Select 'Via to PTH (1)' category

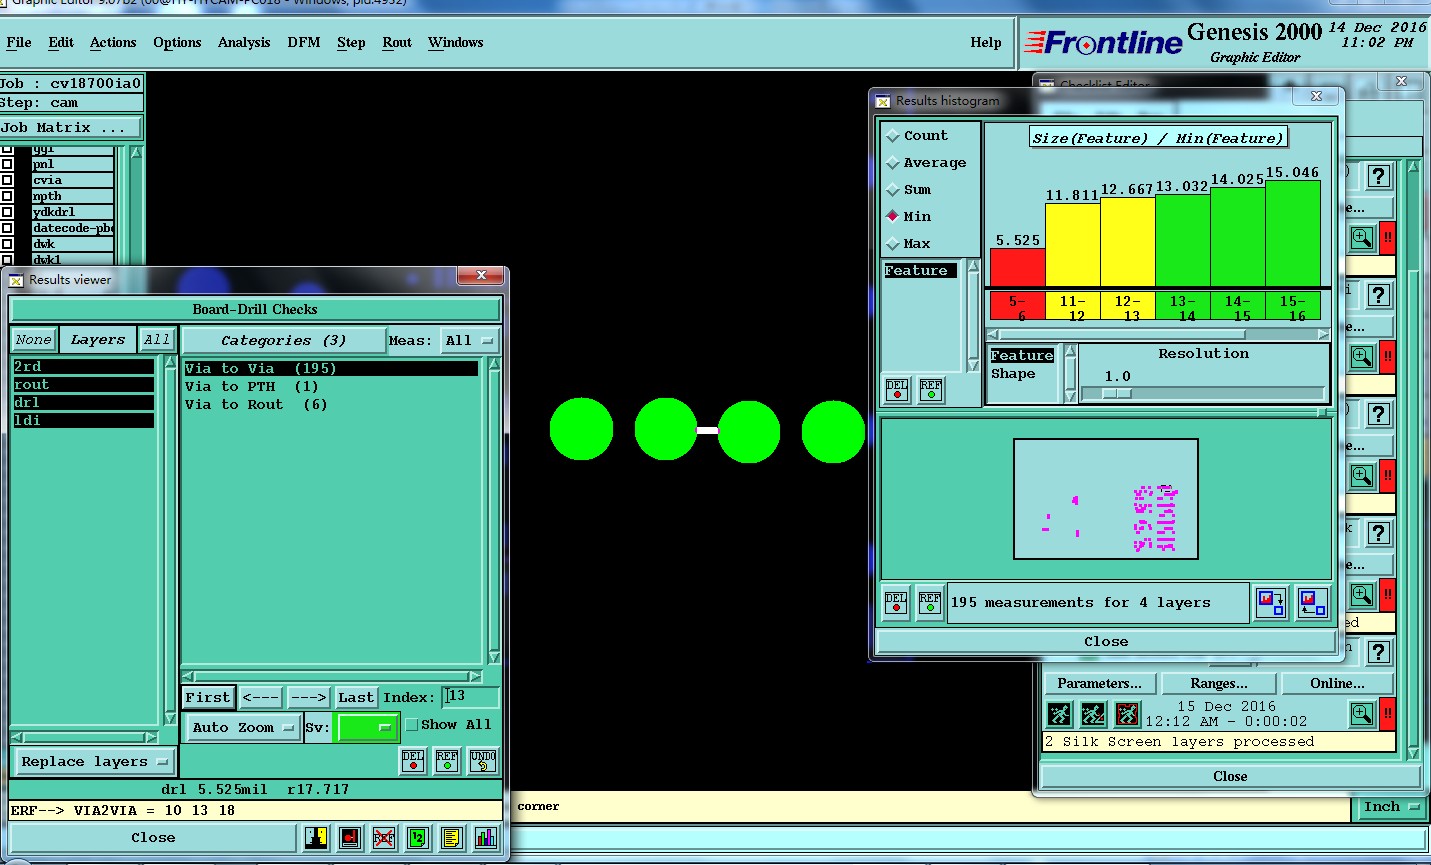point(252,387)
